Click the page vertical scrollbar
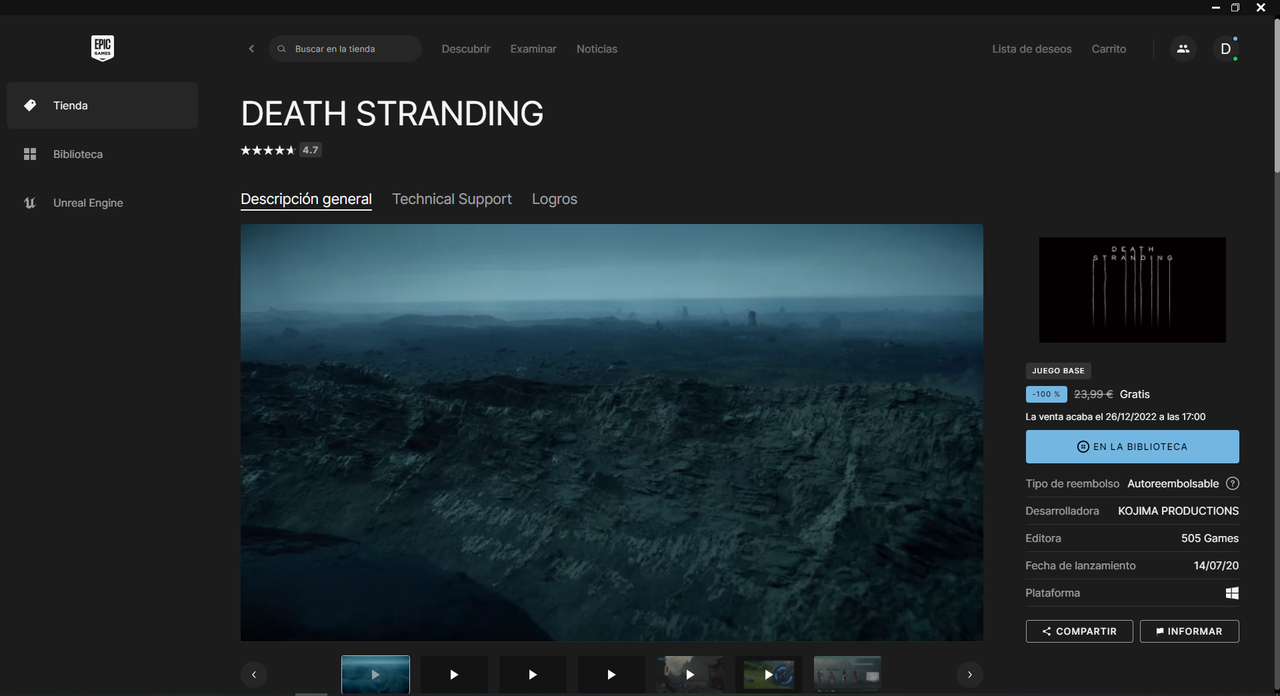 (1276, 95)
